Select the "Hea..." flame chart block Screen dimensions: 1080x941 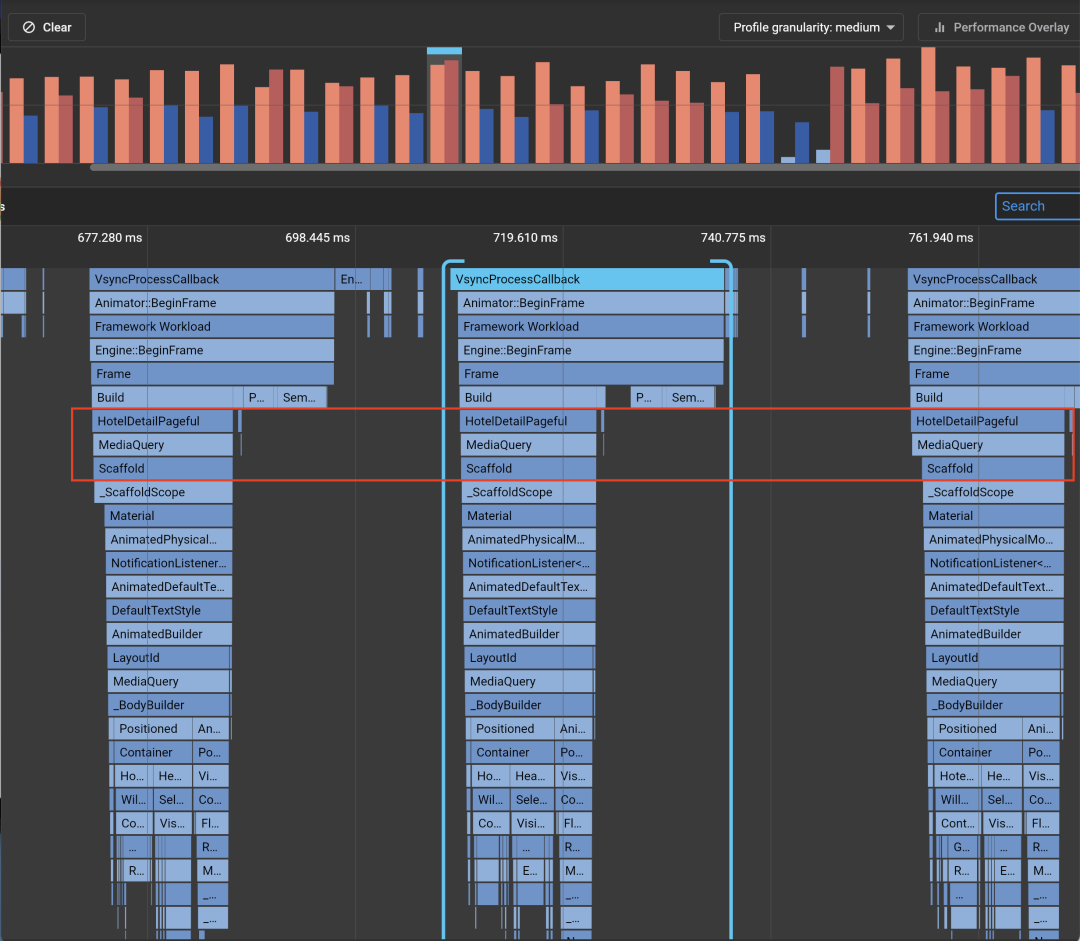pos(529,776)
